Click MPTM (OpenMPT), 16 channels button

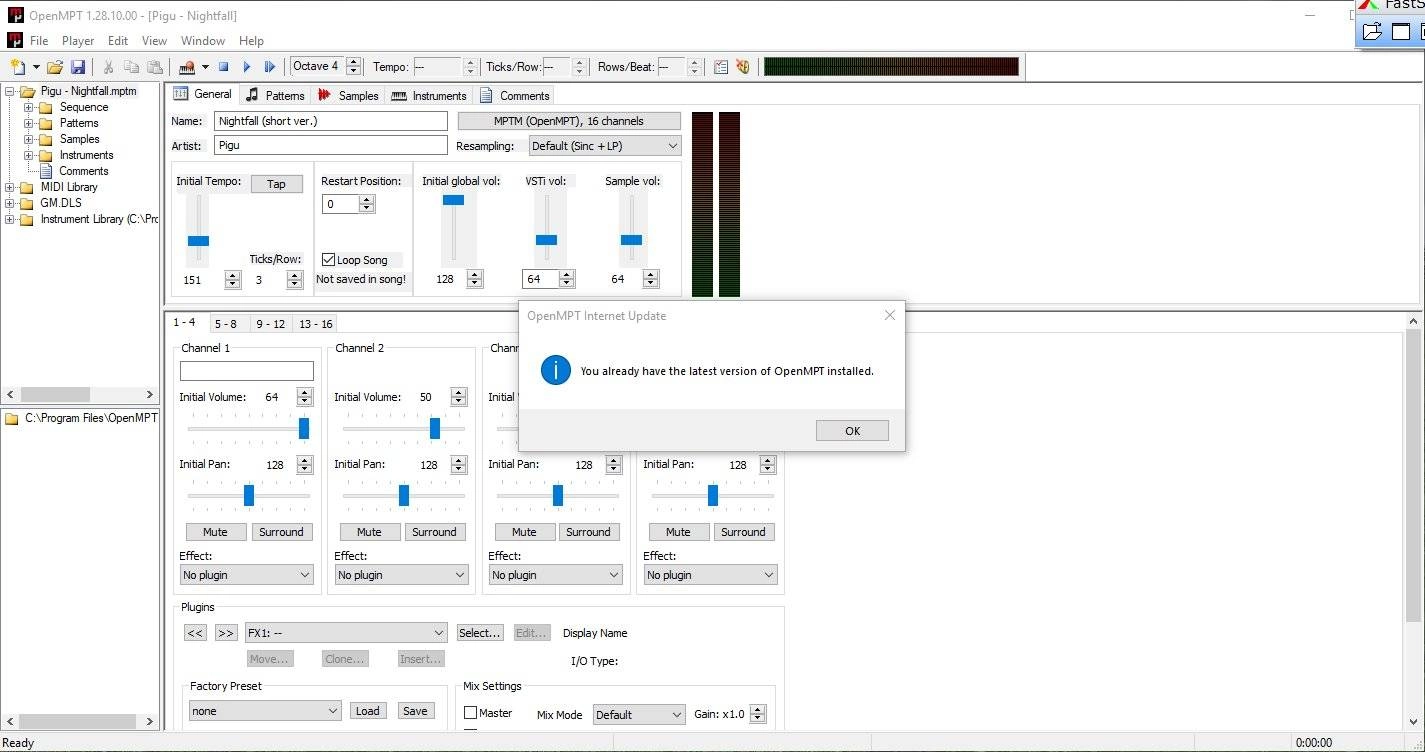click(569, 121)
